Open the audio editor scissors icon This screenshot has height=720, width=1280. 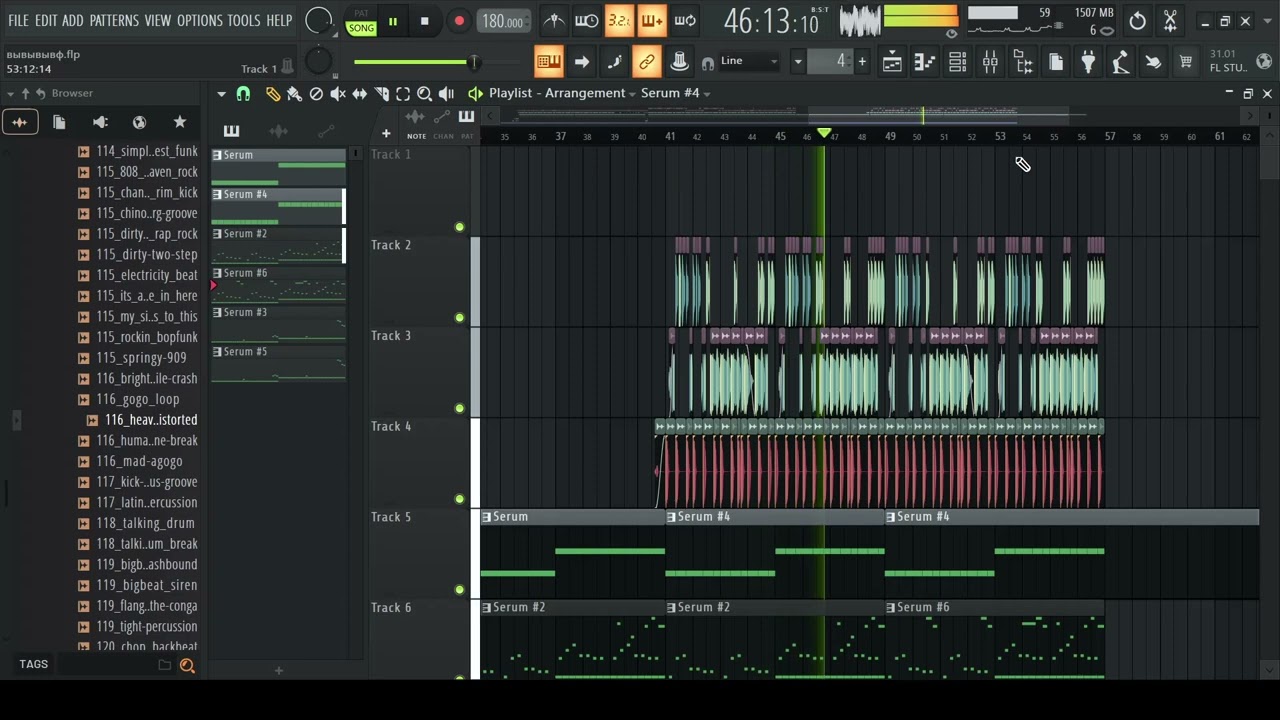coord(1170,21)
